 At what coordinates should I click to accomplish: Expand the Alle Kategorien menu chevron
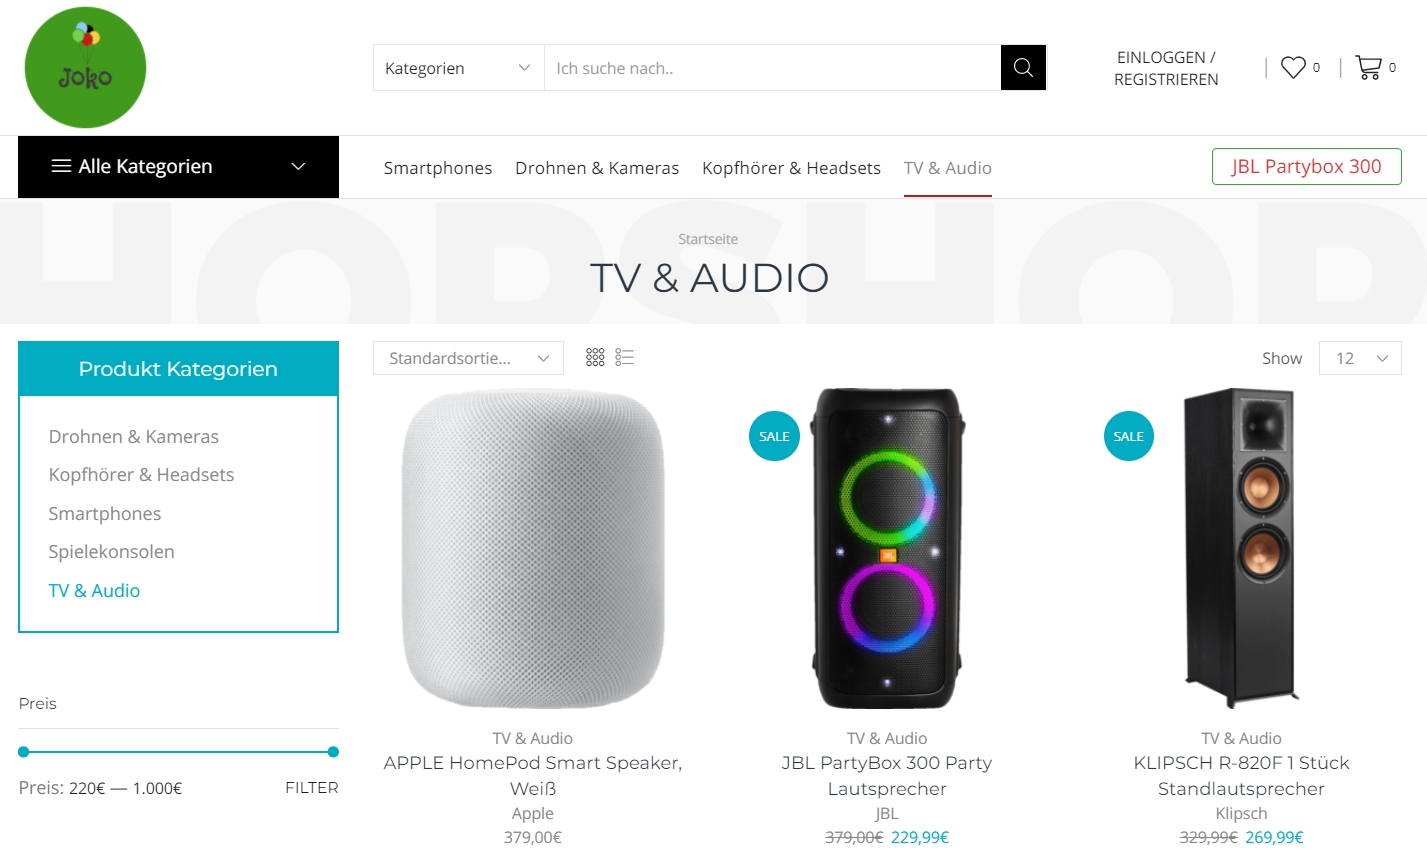[x=298, y=166]
